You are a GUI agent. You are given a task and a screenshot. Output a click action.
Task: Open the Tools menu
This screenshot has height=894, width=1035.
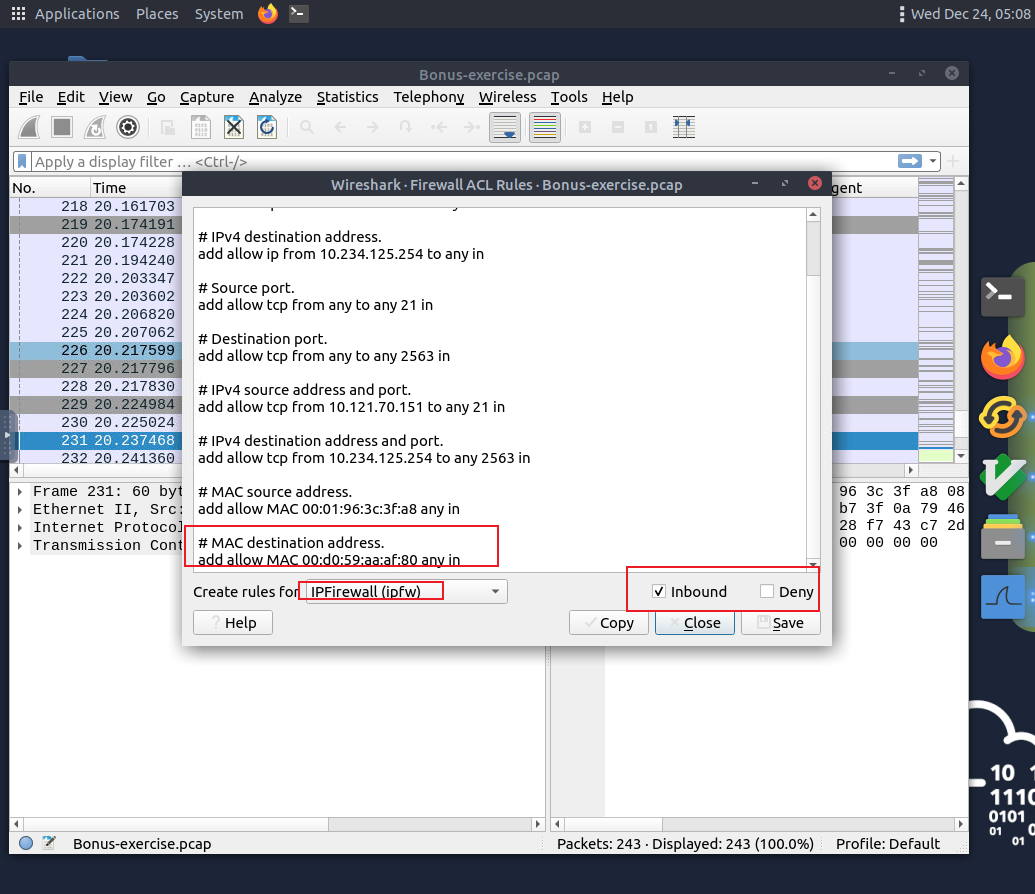(569, 97)
